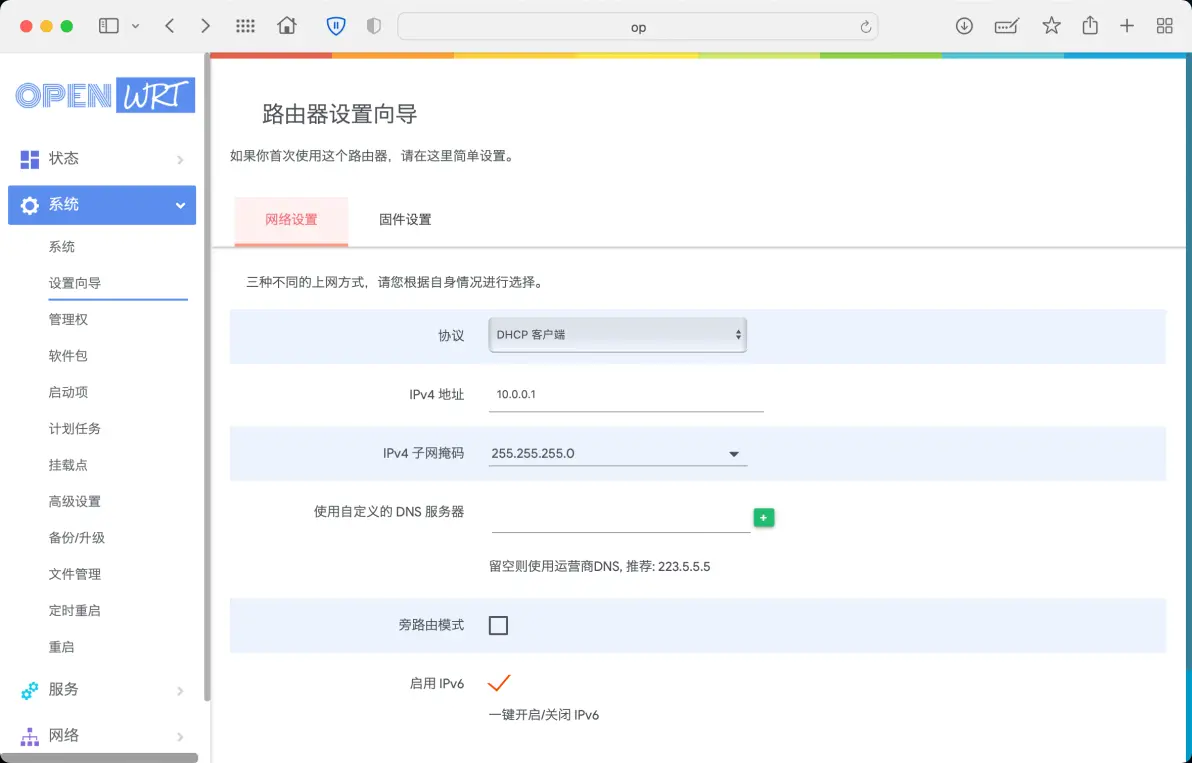Open 管理权 in sidebar
The width and height of the screenshot is (1192, 763).
pyautogui.click(x=68, y=320)
